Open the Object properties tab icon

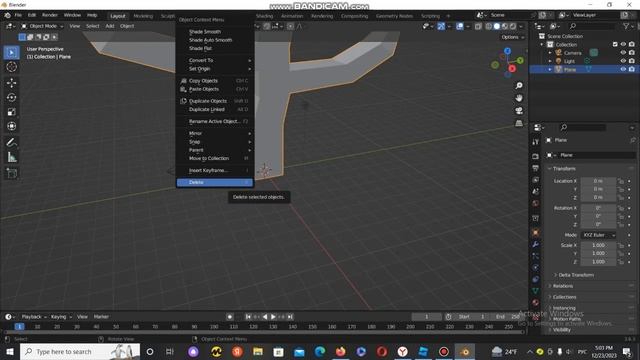tap(536, 233)
